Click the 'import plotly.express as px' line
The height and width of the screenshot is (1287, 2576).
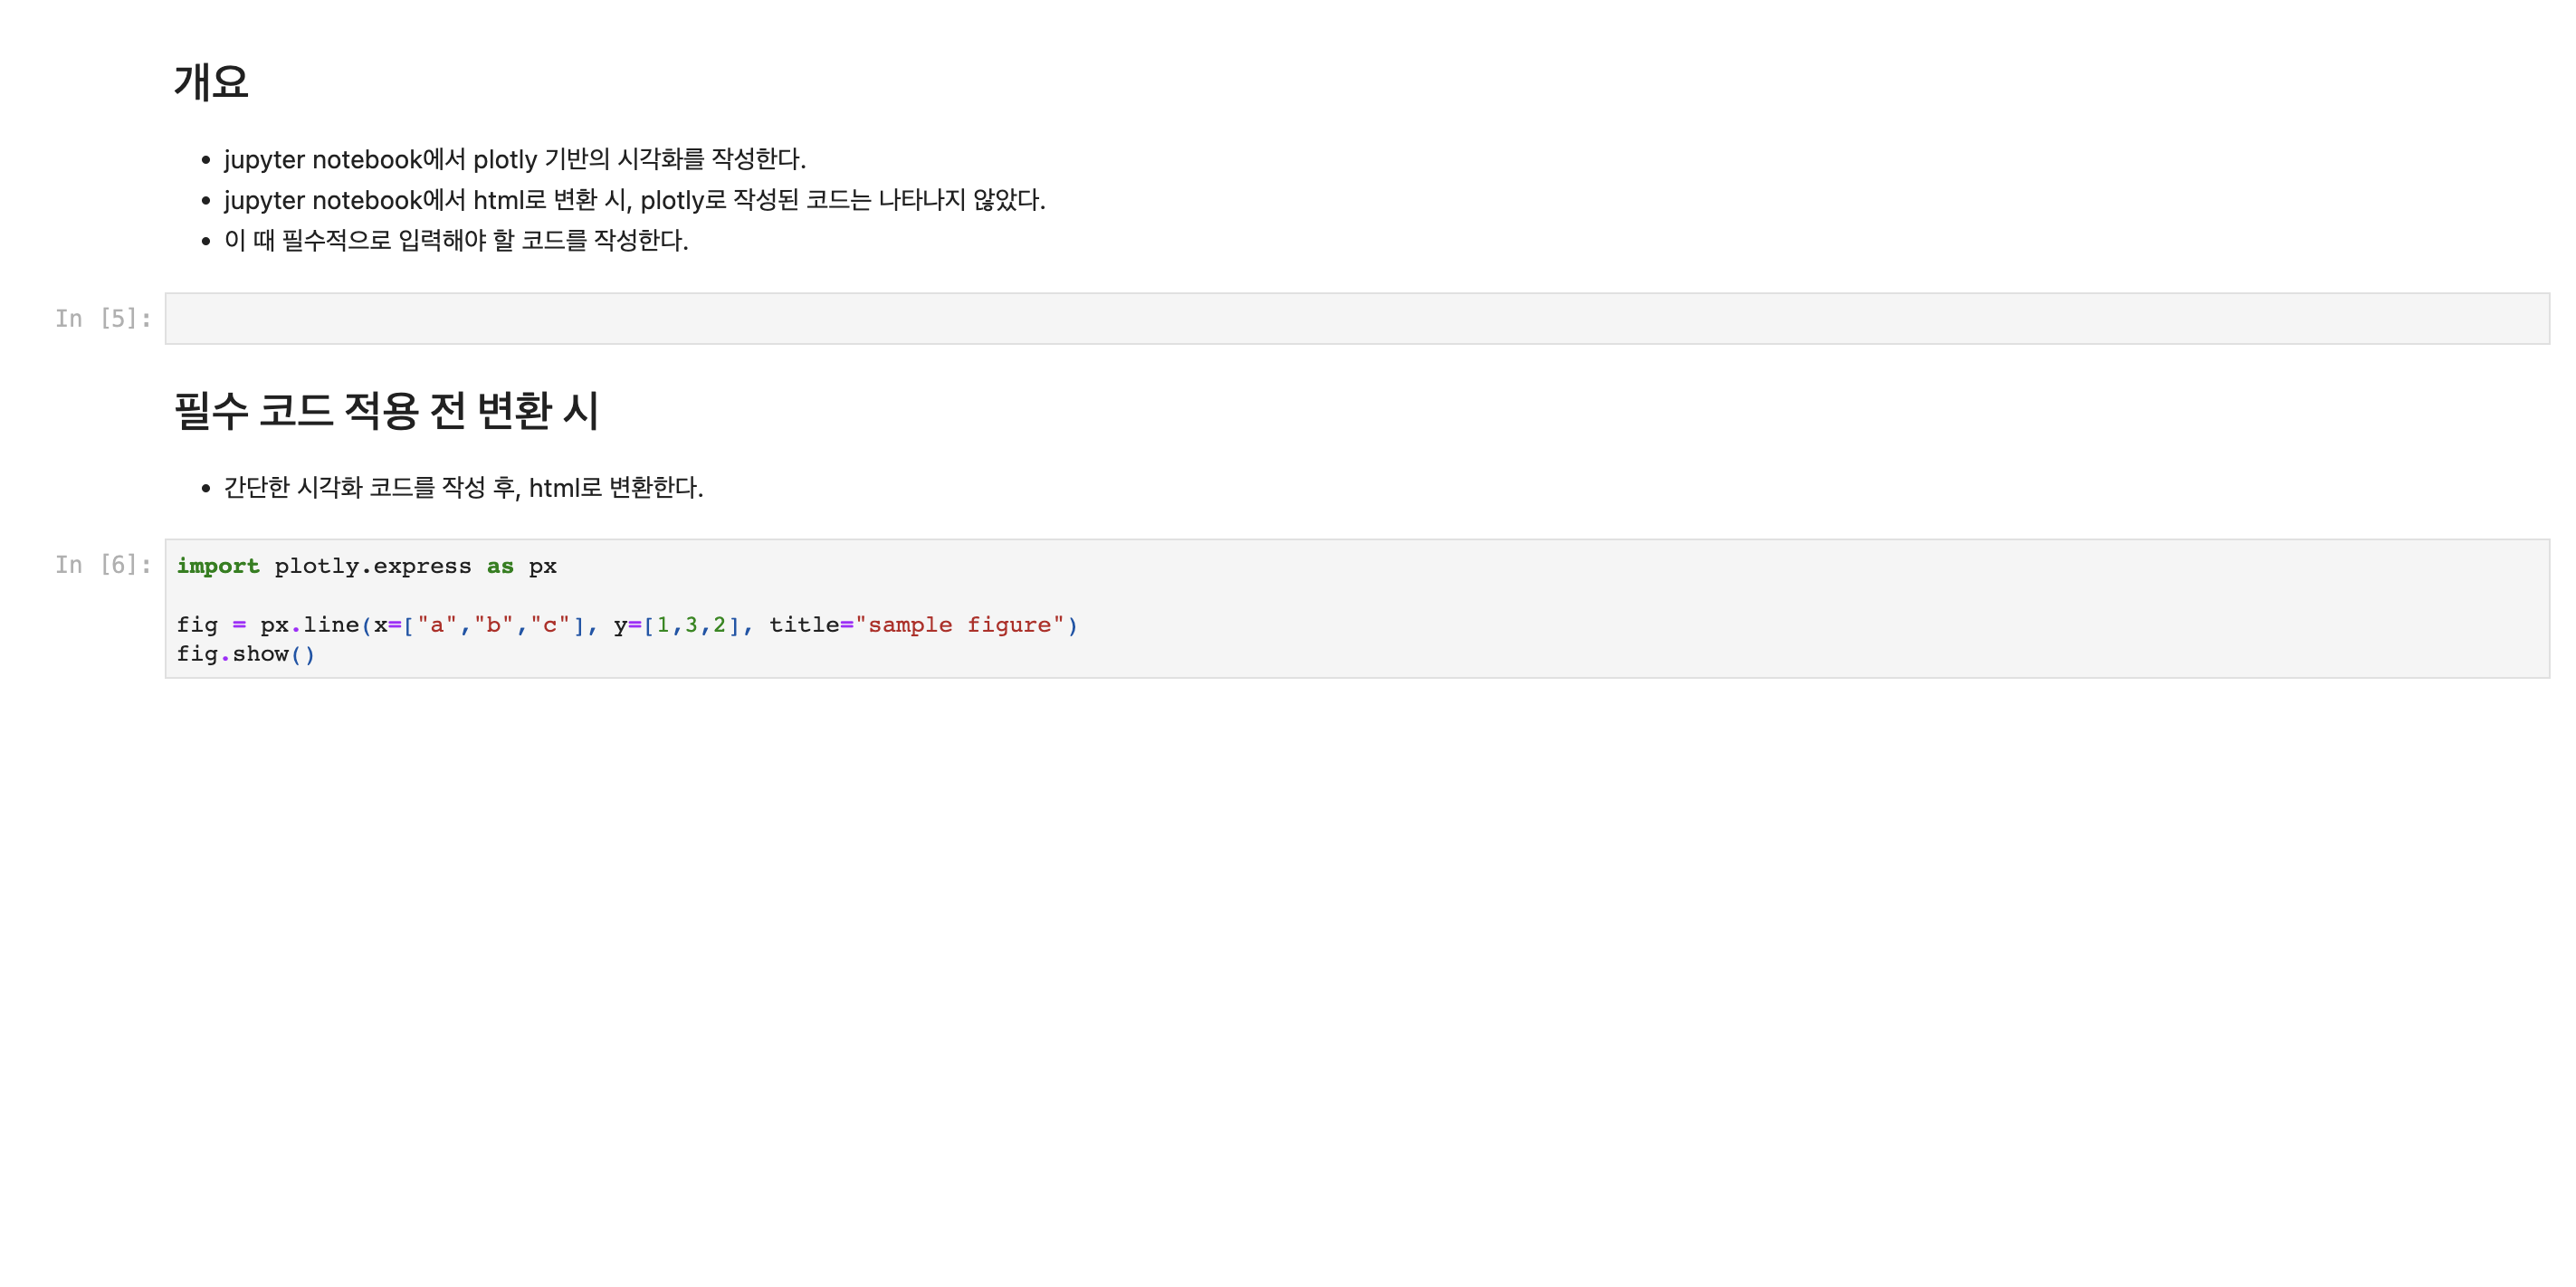pos(367,566)
